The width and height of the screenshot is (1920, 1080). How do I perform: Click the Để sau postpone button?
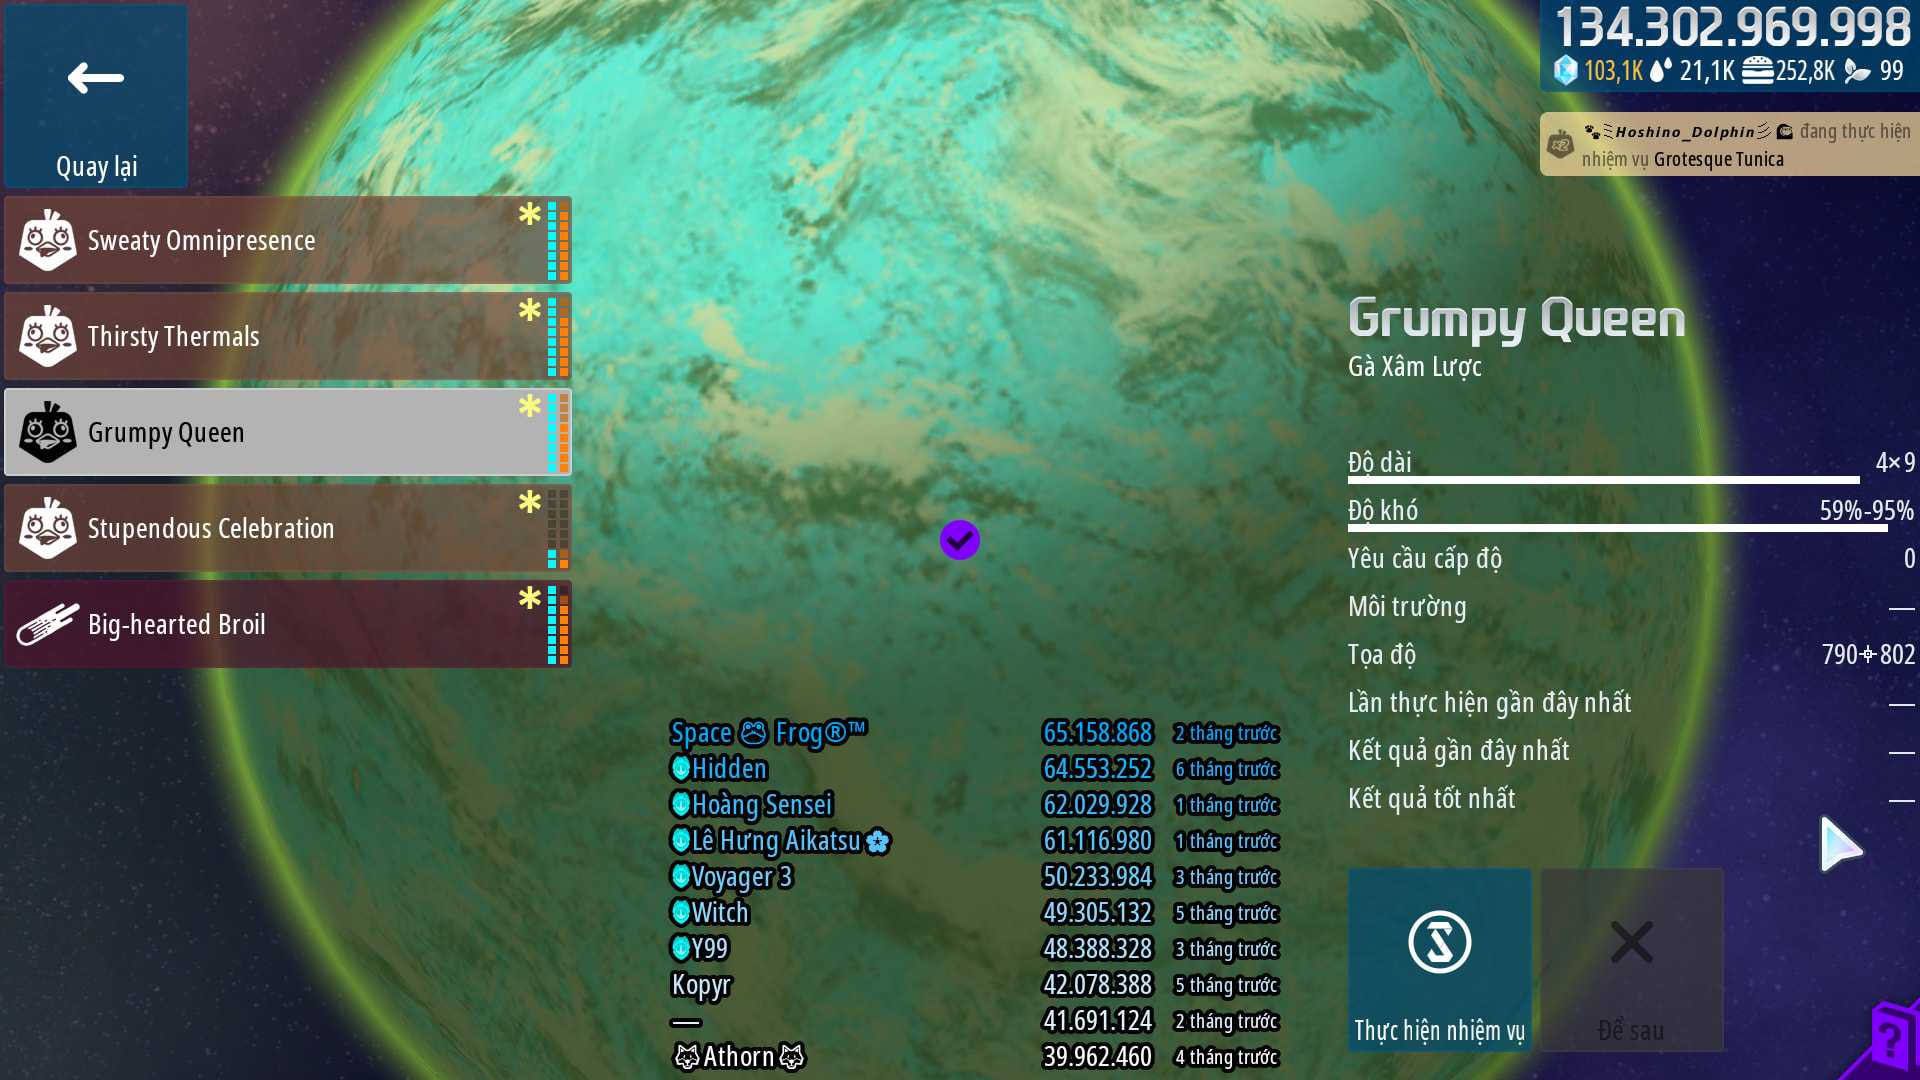tap(1631, 959)
